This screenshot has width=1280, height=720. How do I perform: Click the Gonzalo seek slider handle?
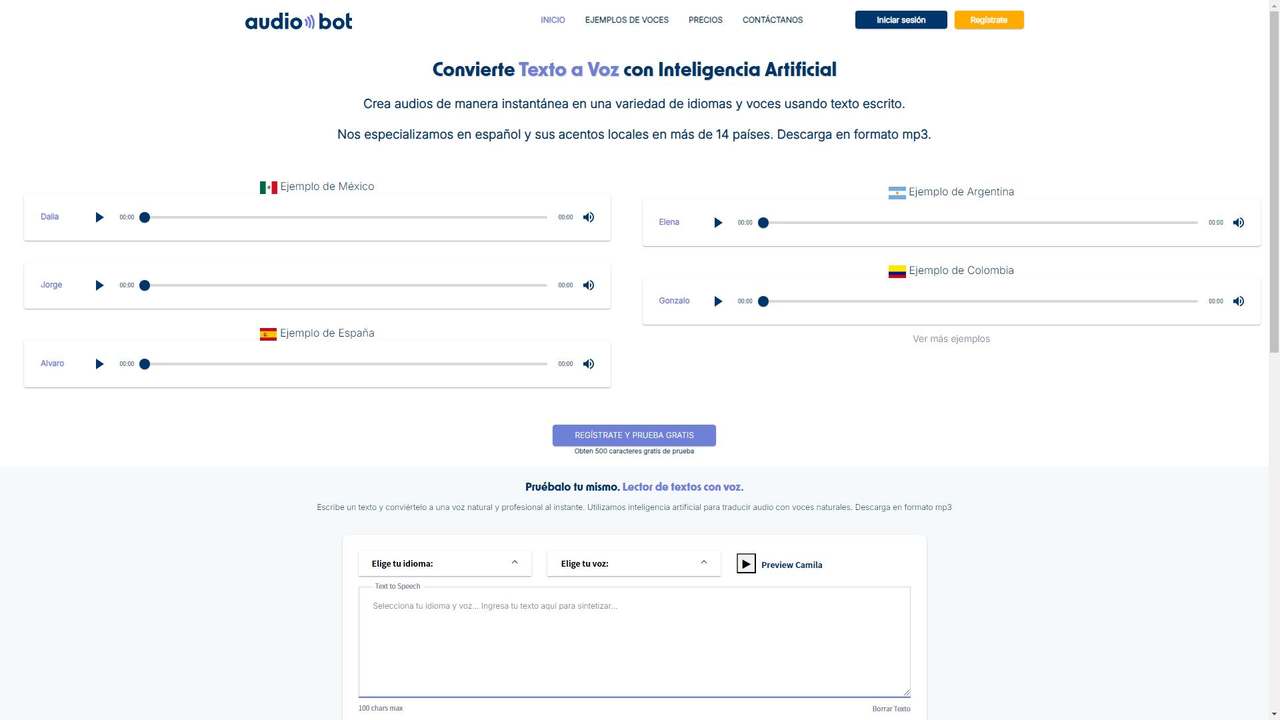[x=763, y=301]
